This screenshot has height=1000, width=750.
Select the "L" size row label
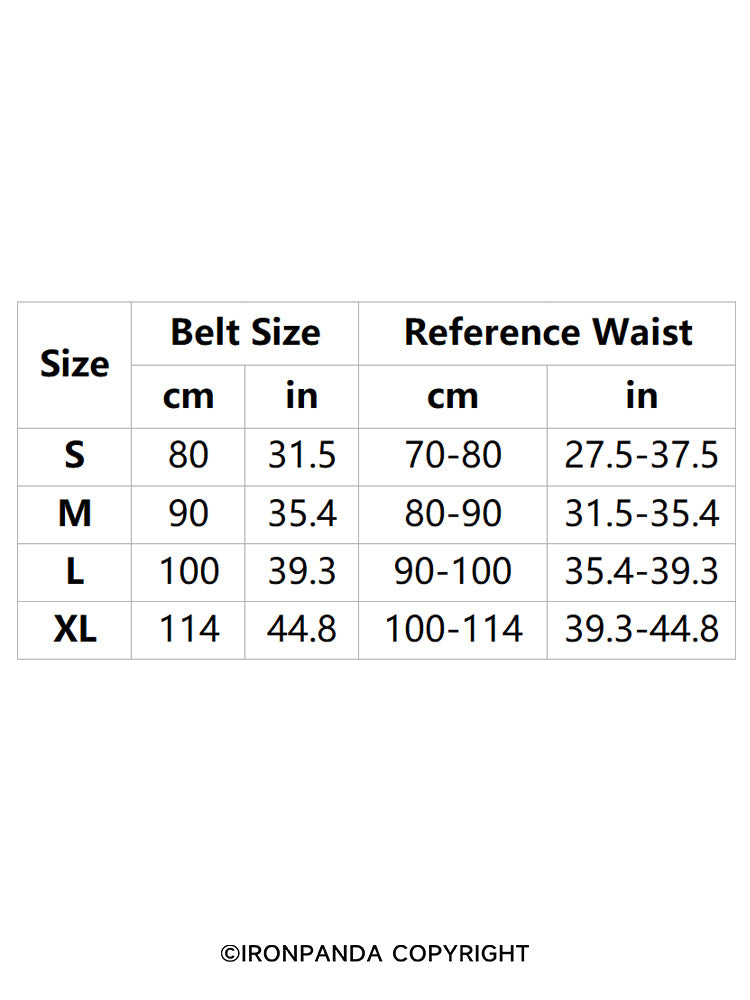point(74,572)
